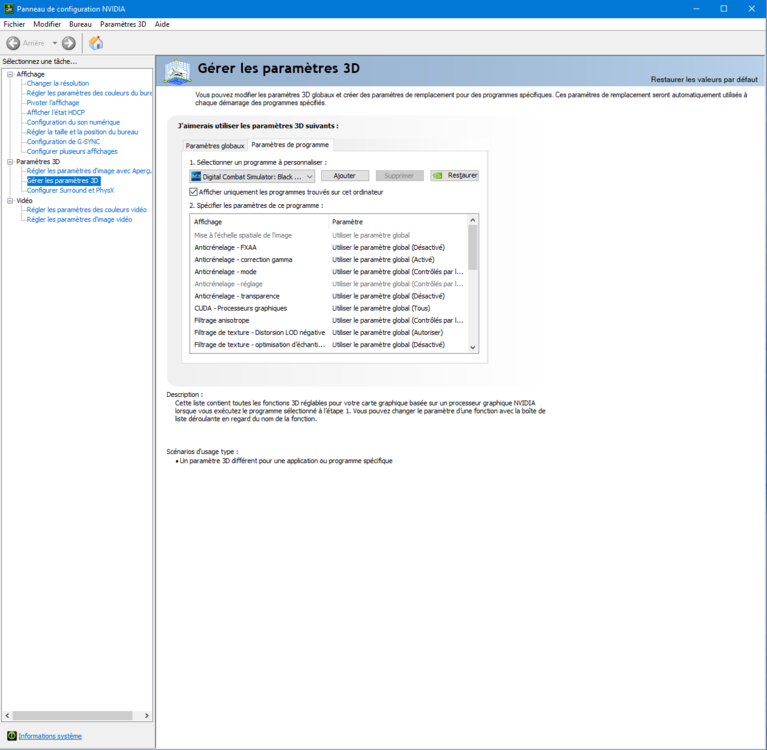Screen dimensions: 767x750
Task: Open 'Régler les paramètres des couleurs vidéo'
Action: pos(87,209)
